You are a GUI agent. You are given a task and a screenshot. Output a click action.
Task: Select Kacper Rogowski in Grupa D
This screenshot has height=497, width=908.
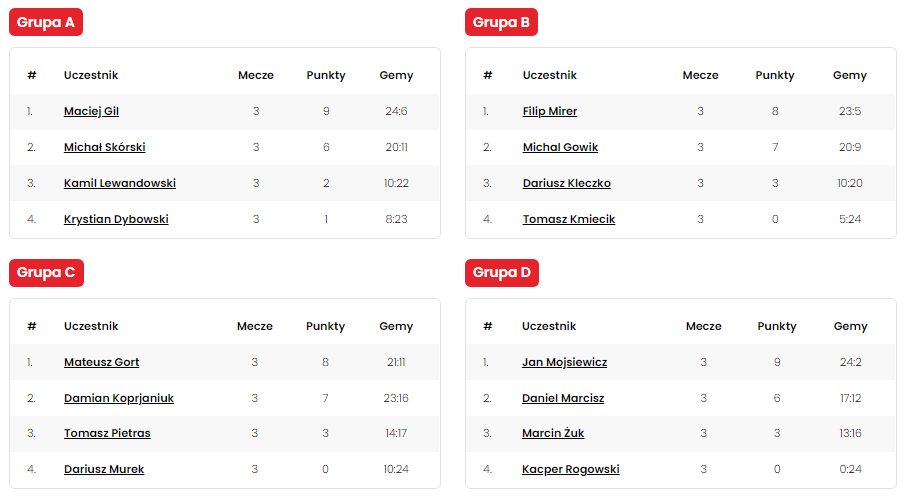tap(570, 469)
